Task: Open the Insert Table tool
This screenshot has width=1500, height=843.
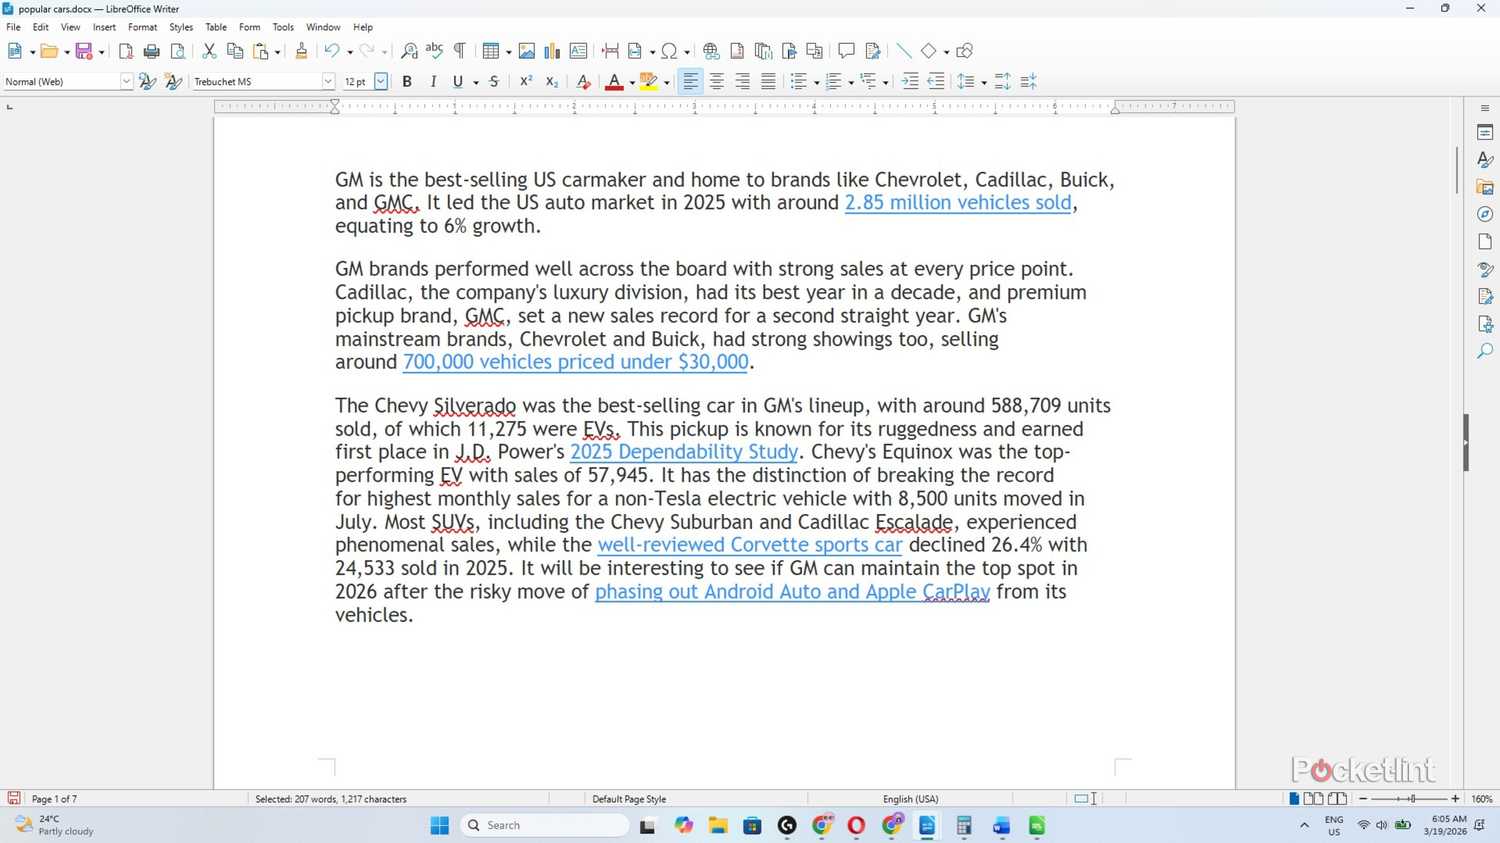Action: pyautogui.click(x=489, y=50)
